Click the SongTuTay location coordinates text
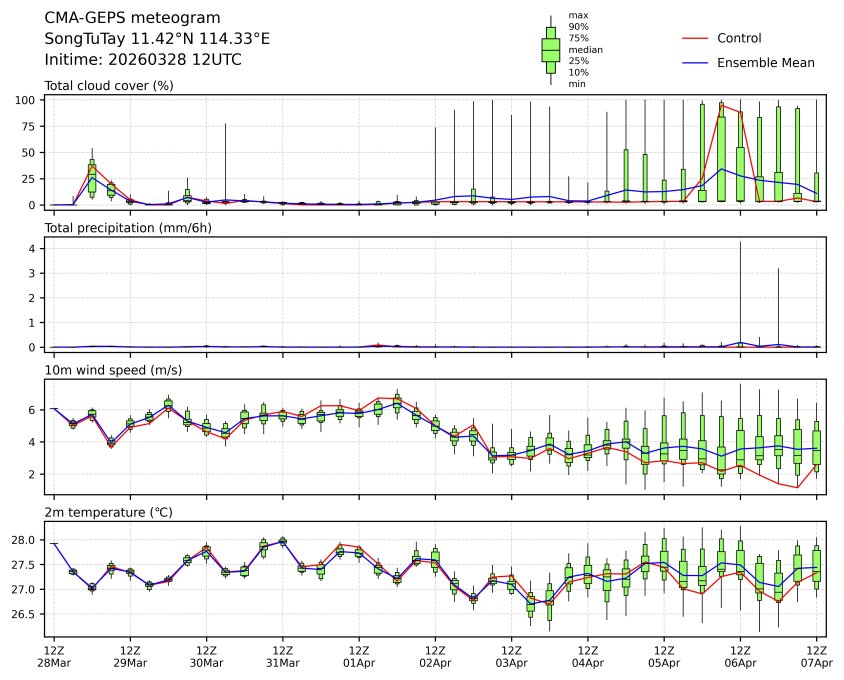Viewport: 844px width, 680px height. (x=157, y=39)
